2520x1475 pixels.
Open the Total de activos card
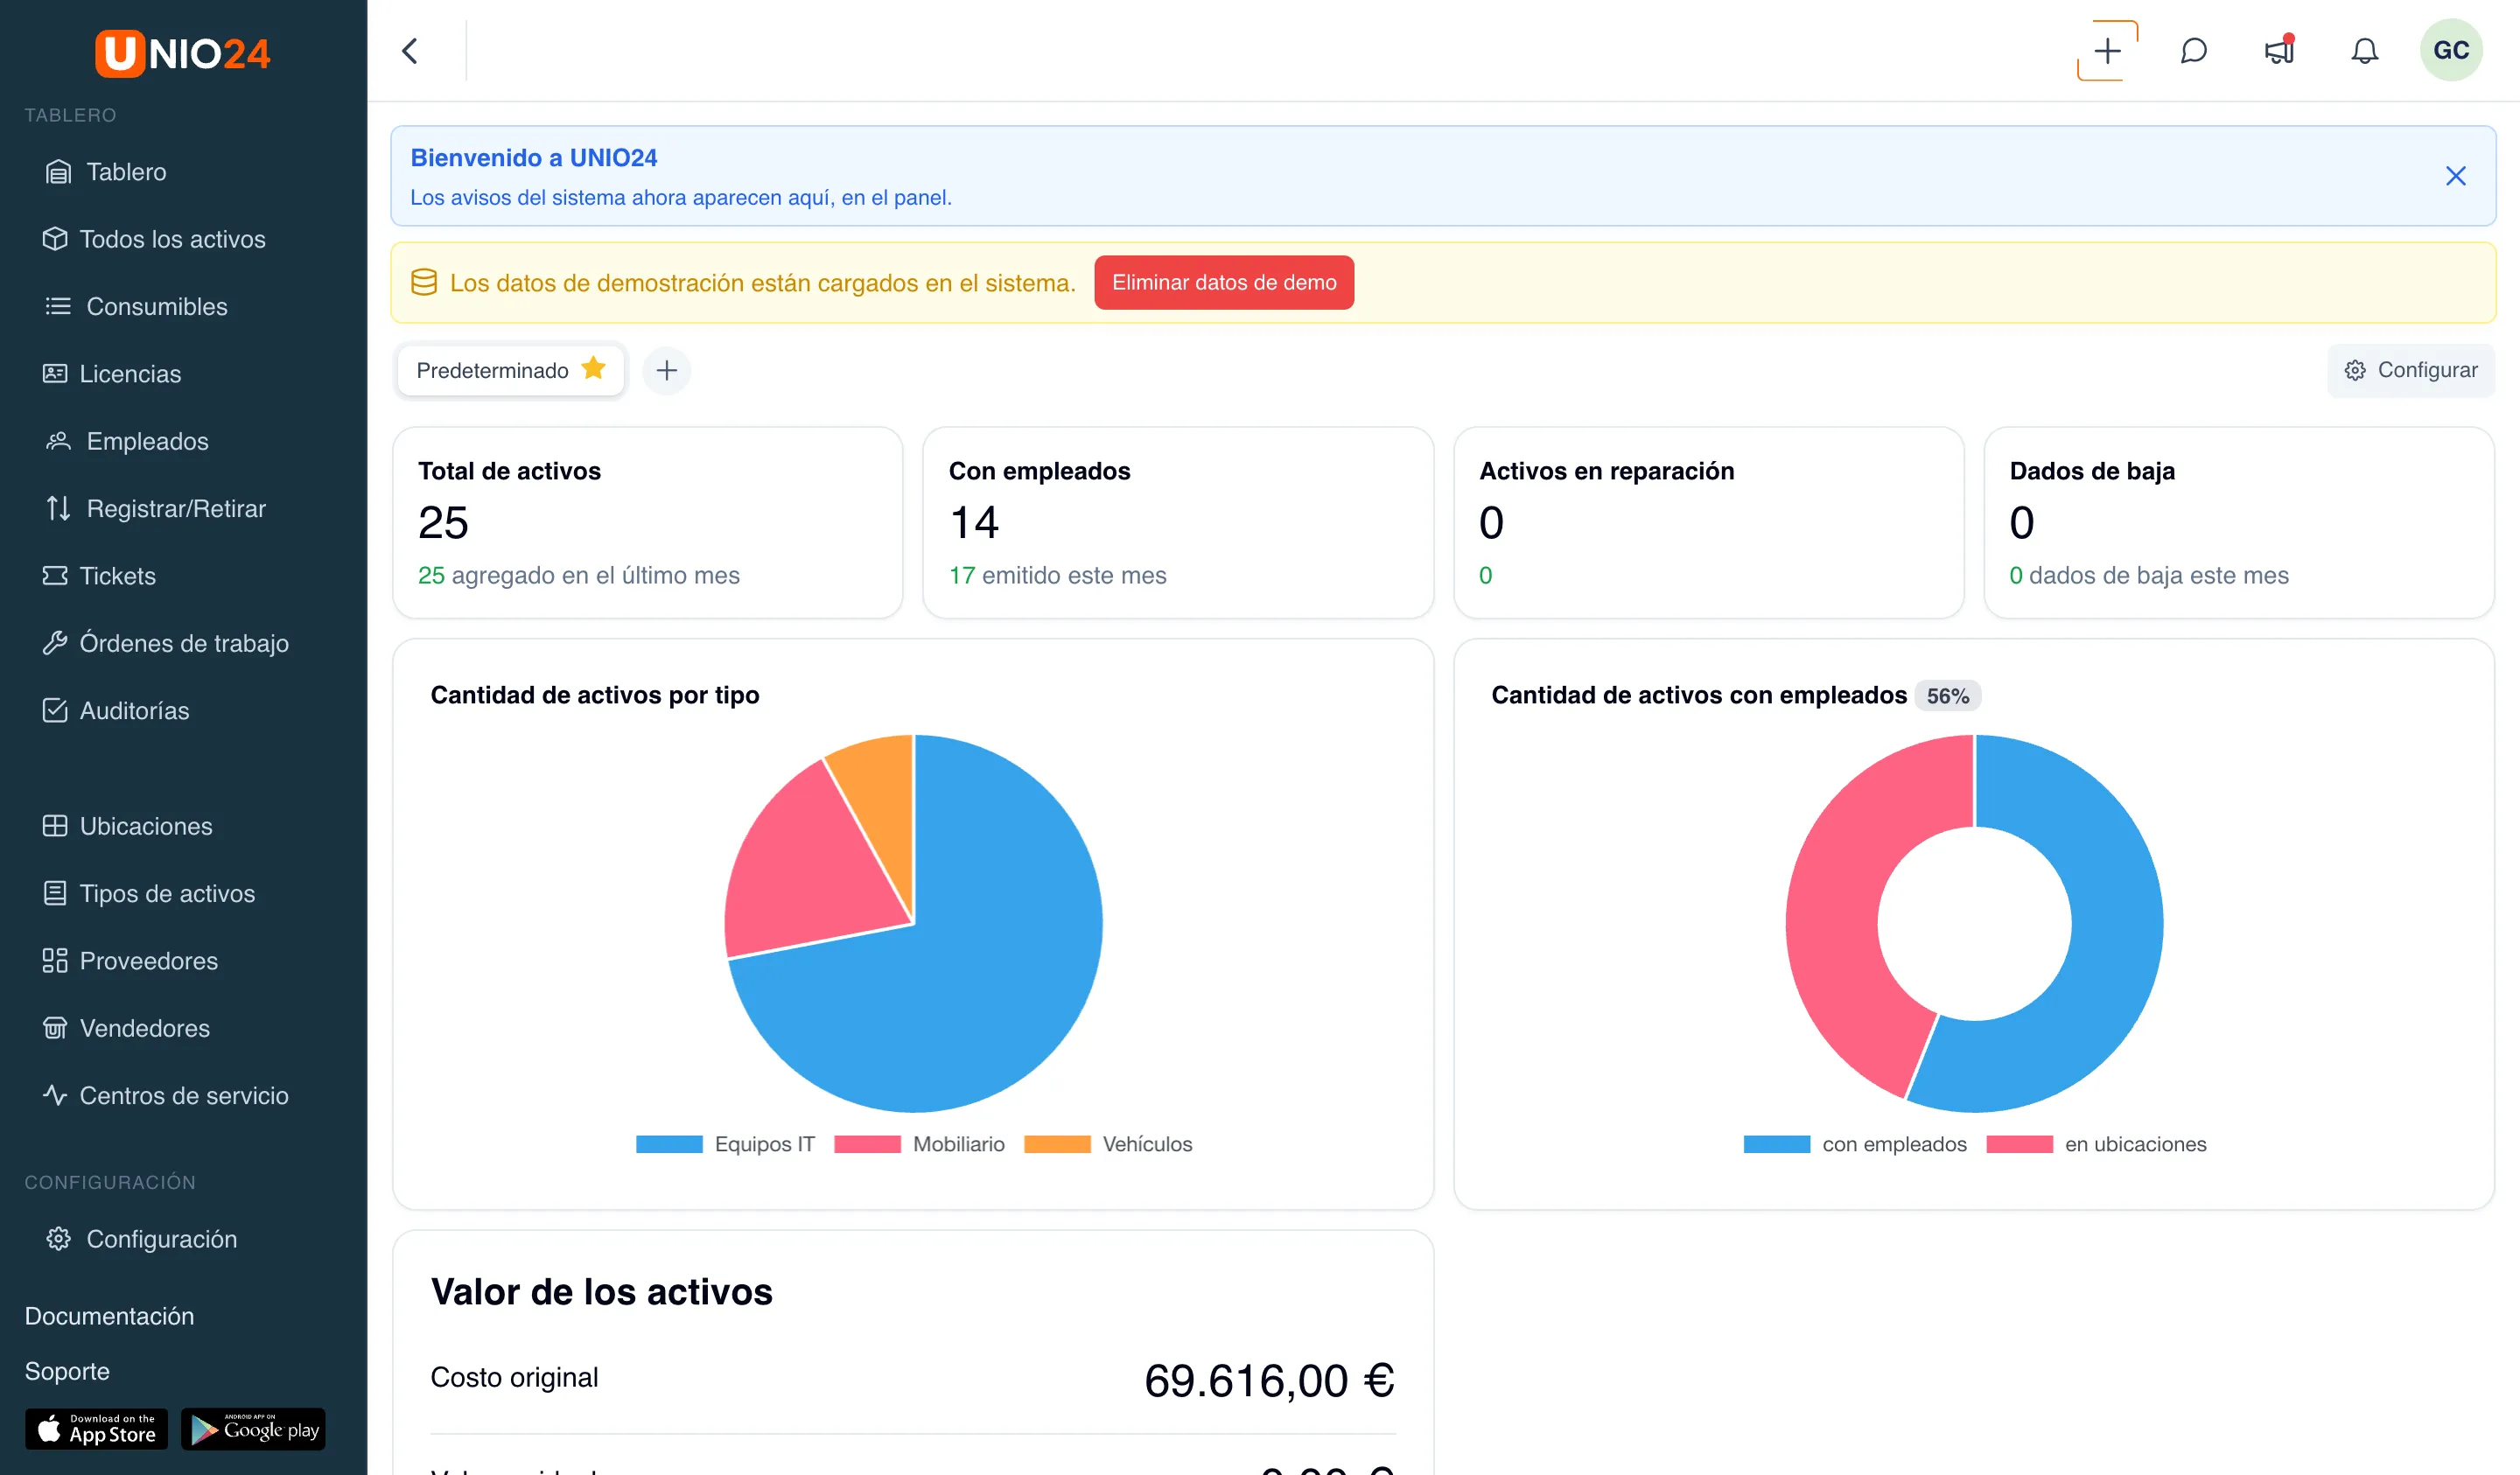(x=648, y=523)
